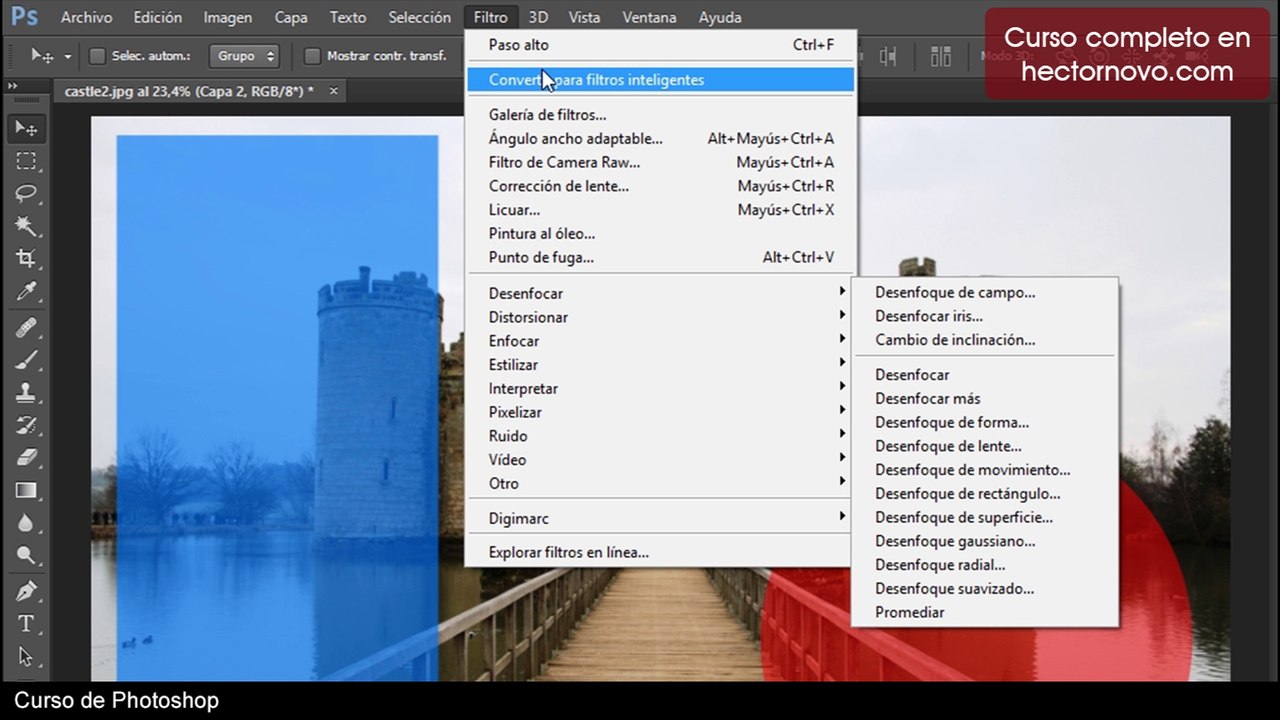This screenshot has width=1280, height=720.
Task: Click the Move tool preset icon in options bar
Action: tap(42, 56)
